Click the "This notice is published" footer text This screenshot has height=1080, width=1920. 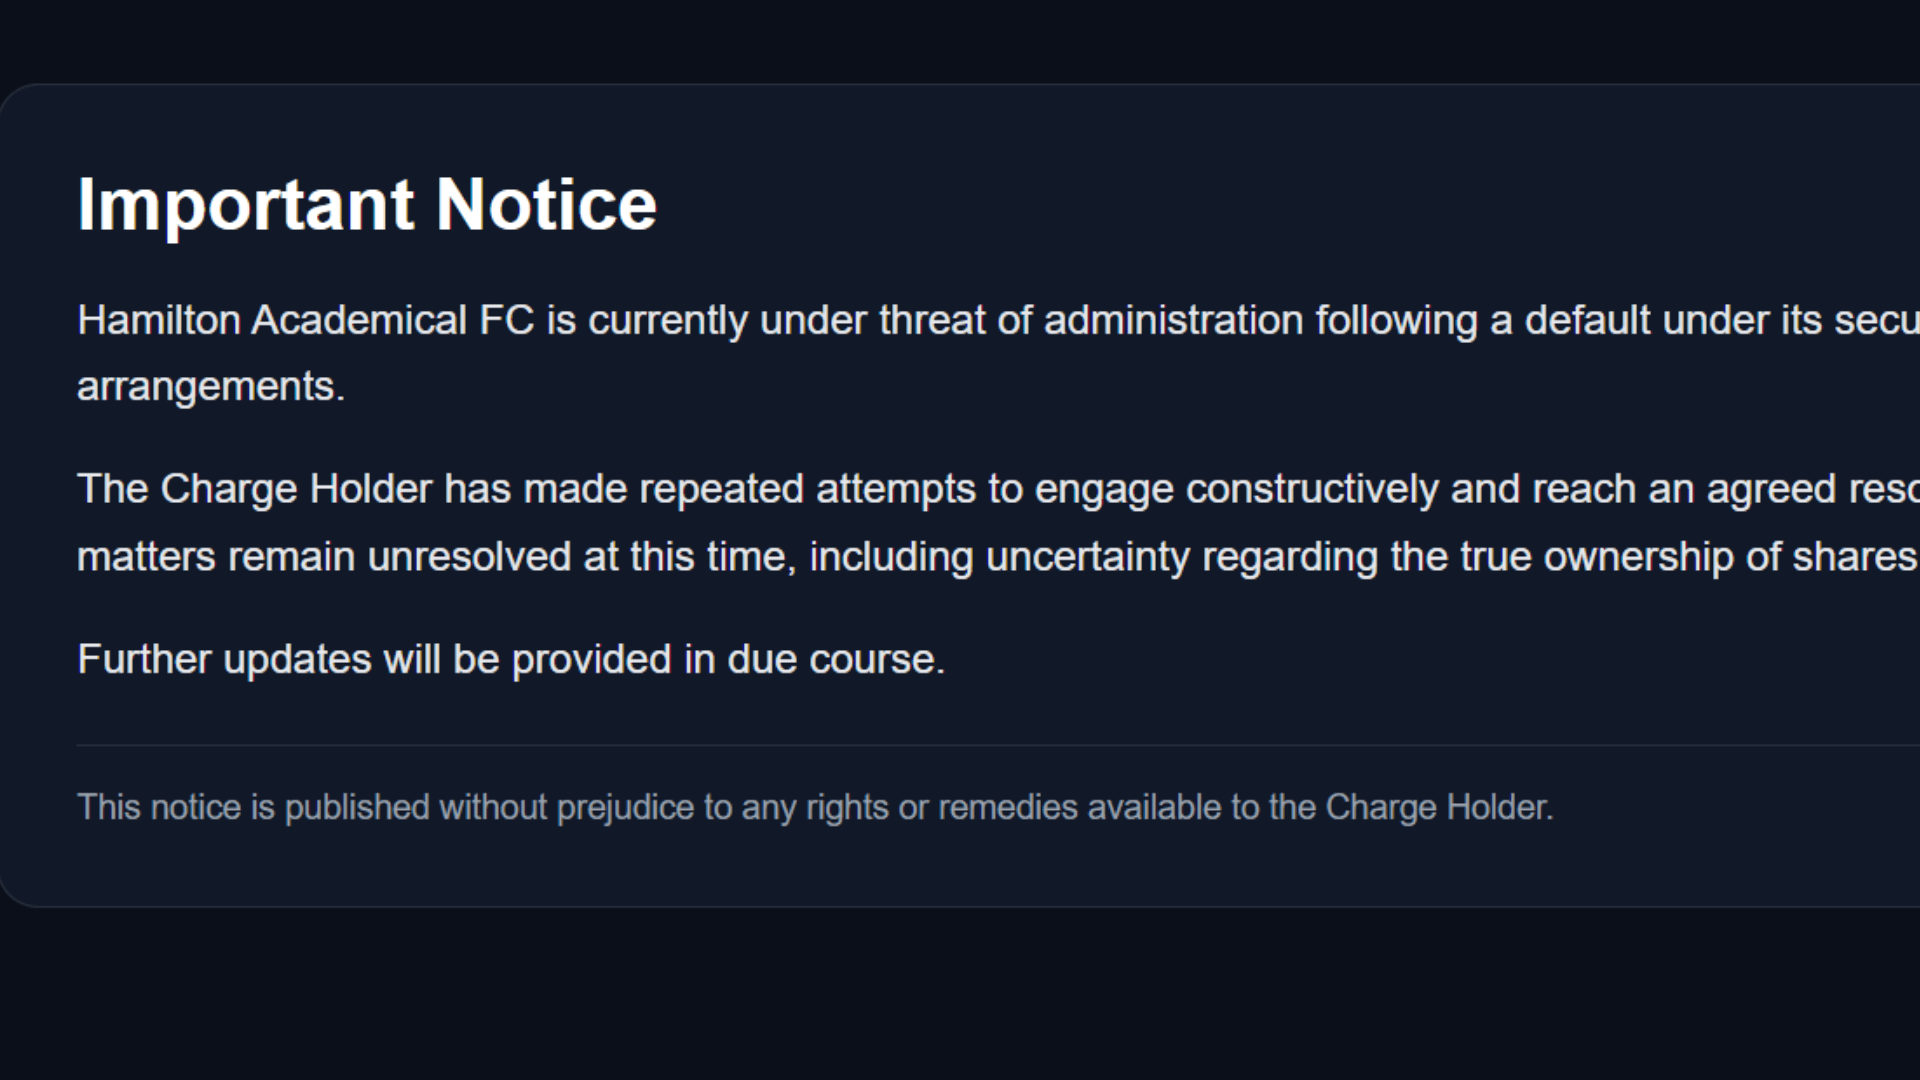click(x=253, y=807)
